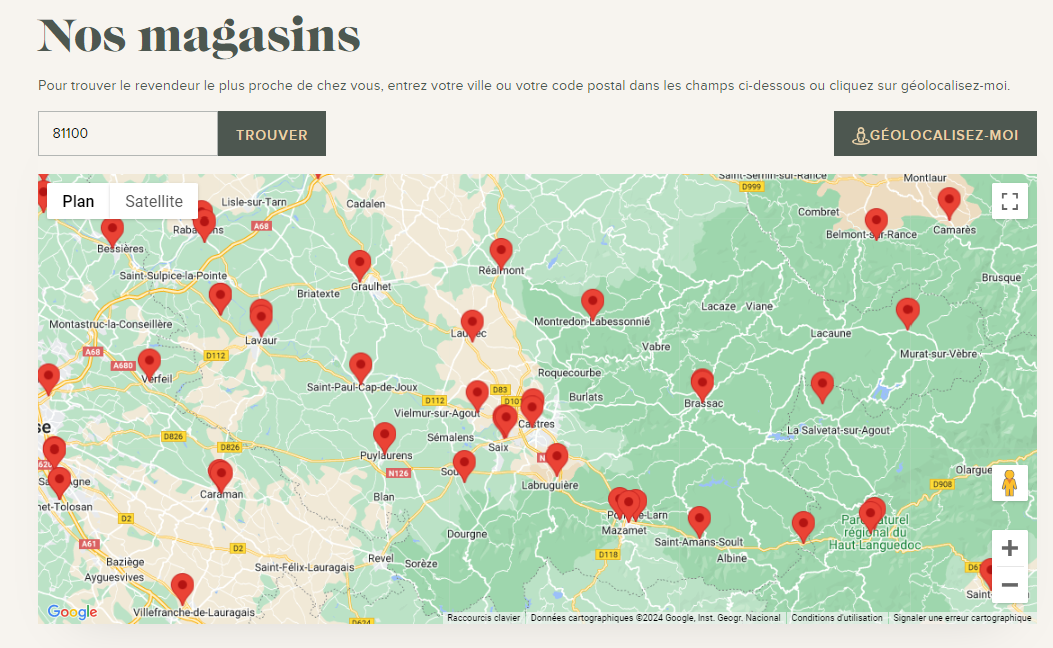Select the marker at Montredon-Labessonnié

coord(592,304)
